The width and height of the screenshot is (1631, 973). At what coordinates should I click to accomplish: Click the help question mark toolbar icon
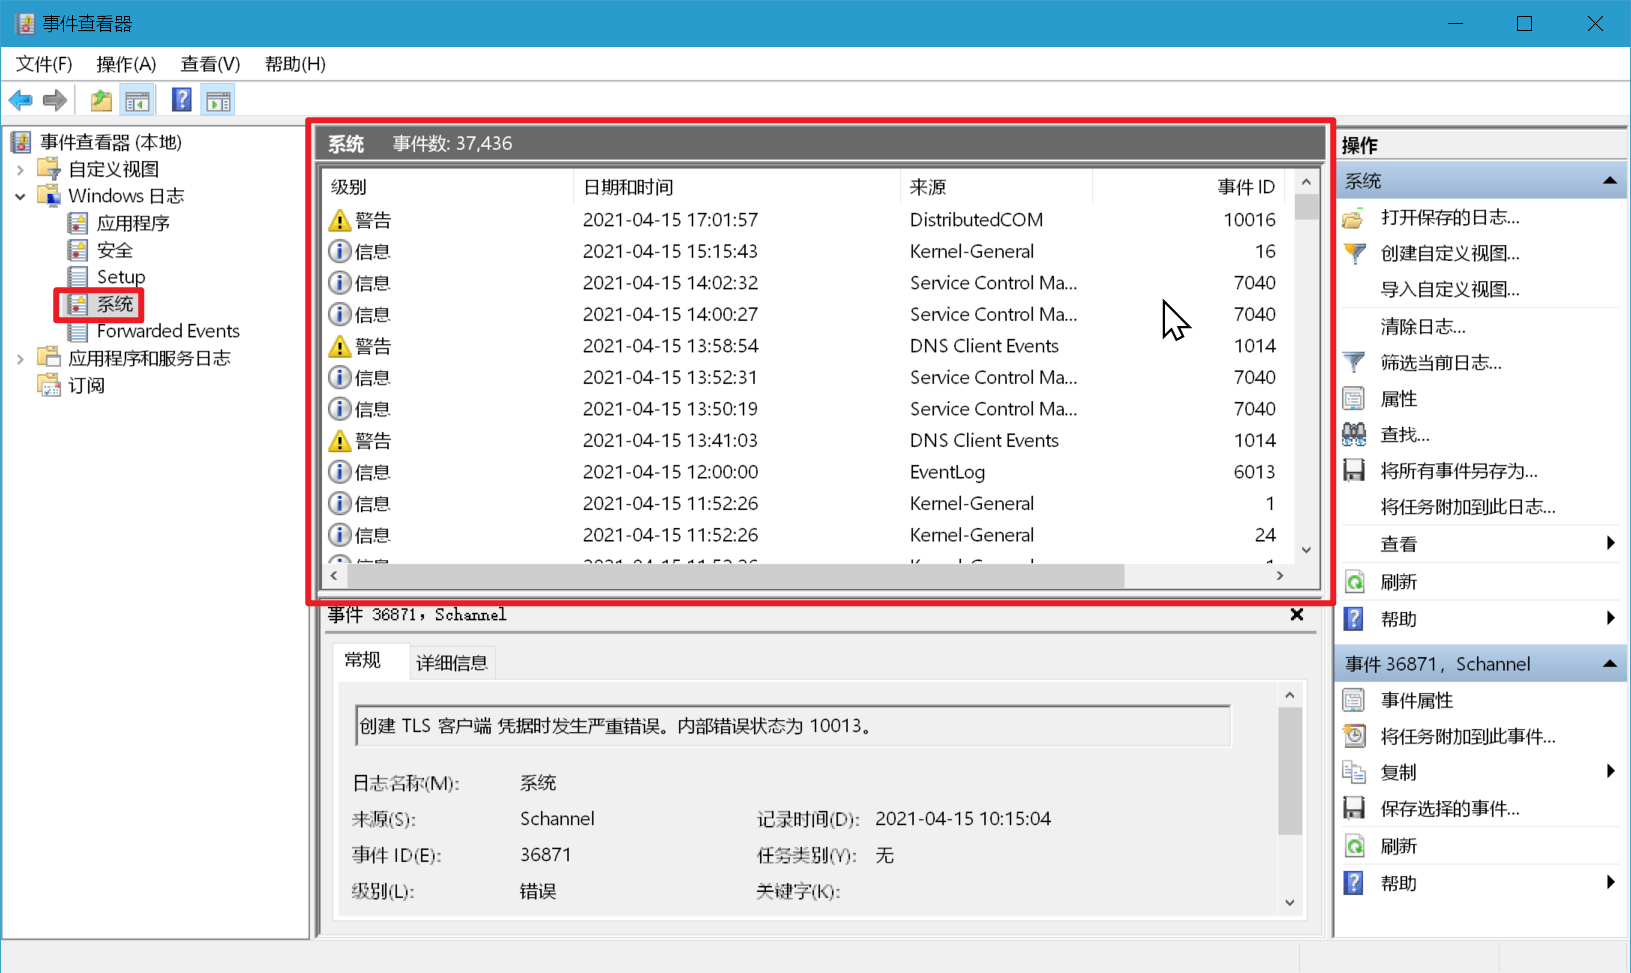(x=181, y=99)
